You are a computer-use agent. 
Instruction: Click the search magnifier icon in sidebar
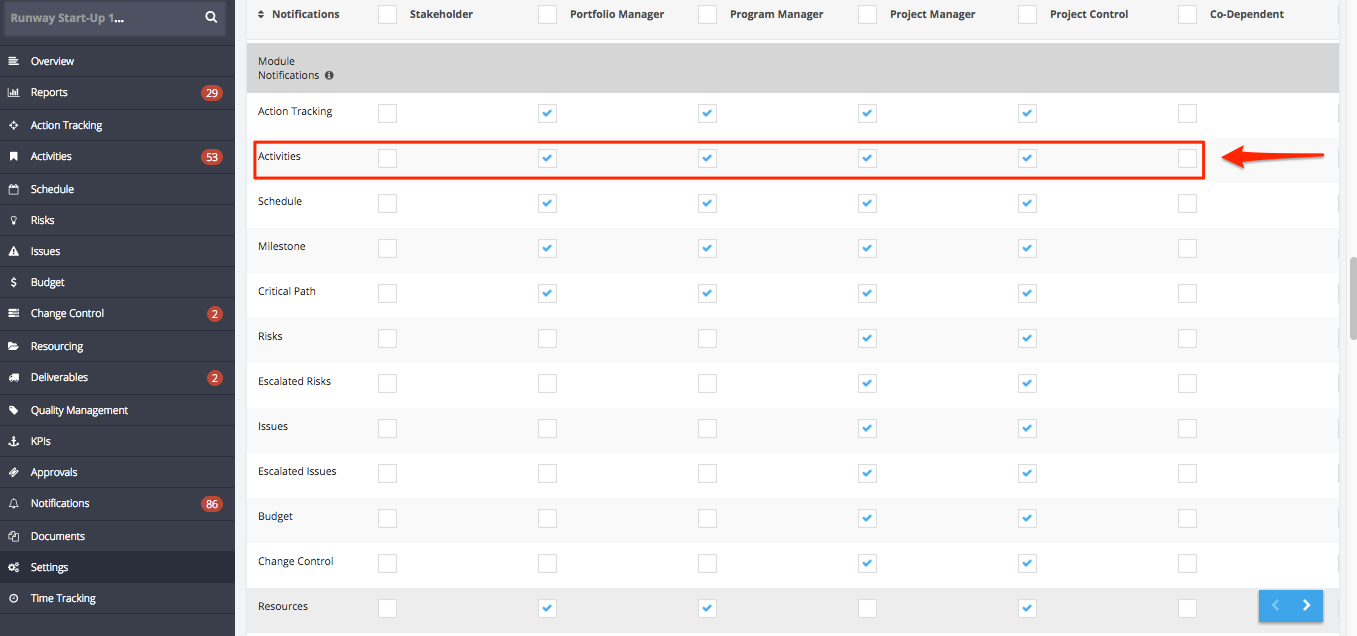tap(210, 17)
